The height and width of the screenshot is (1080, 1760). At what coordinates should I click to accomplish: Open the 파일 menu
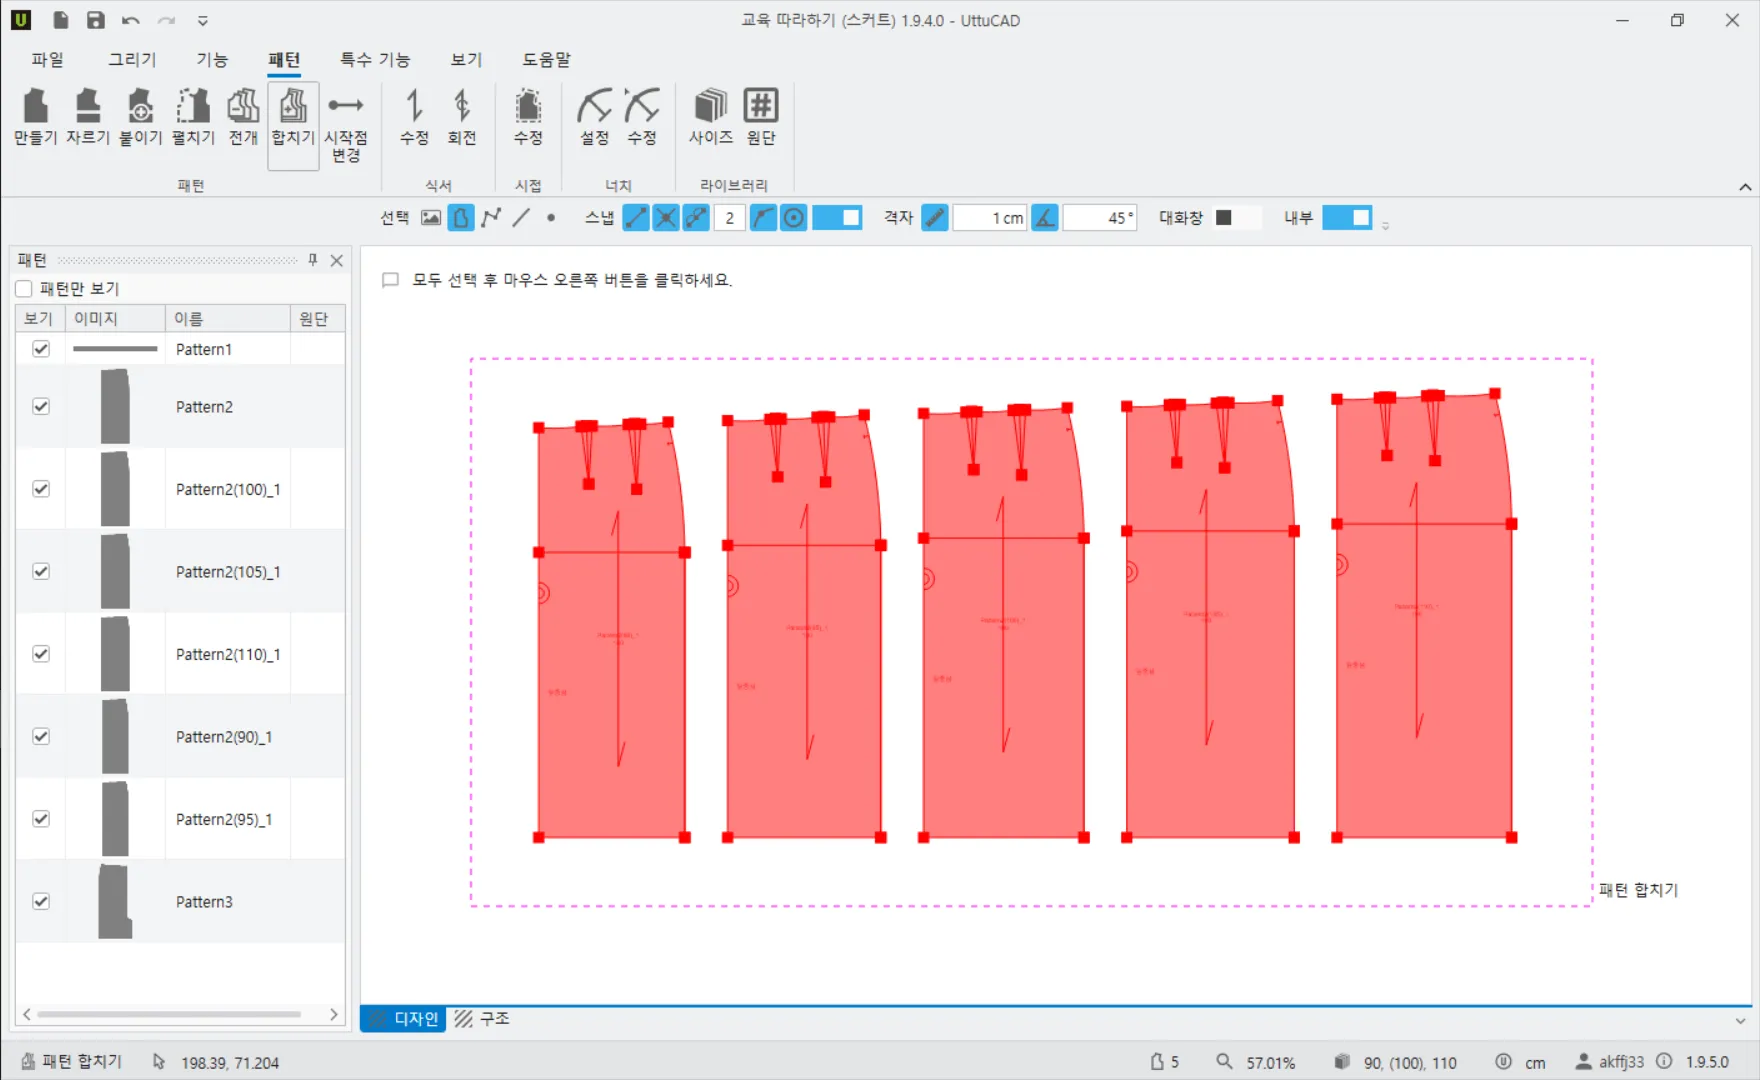(47, 59)
